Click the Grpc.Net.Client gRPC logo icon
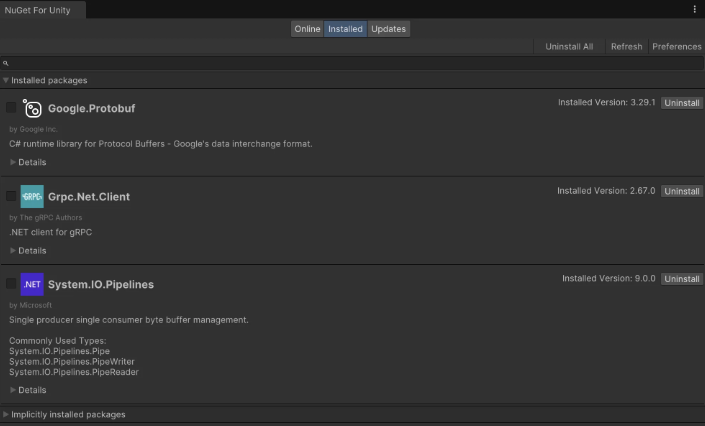Viewport: 705px width, 426px height. (32, 197)
